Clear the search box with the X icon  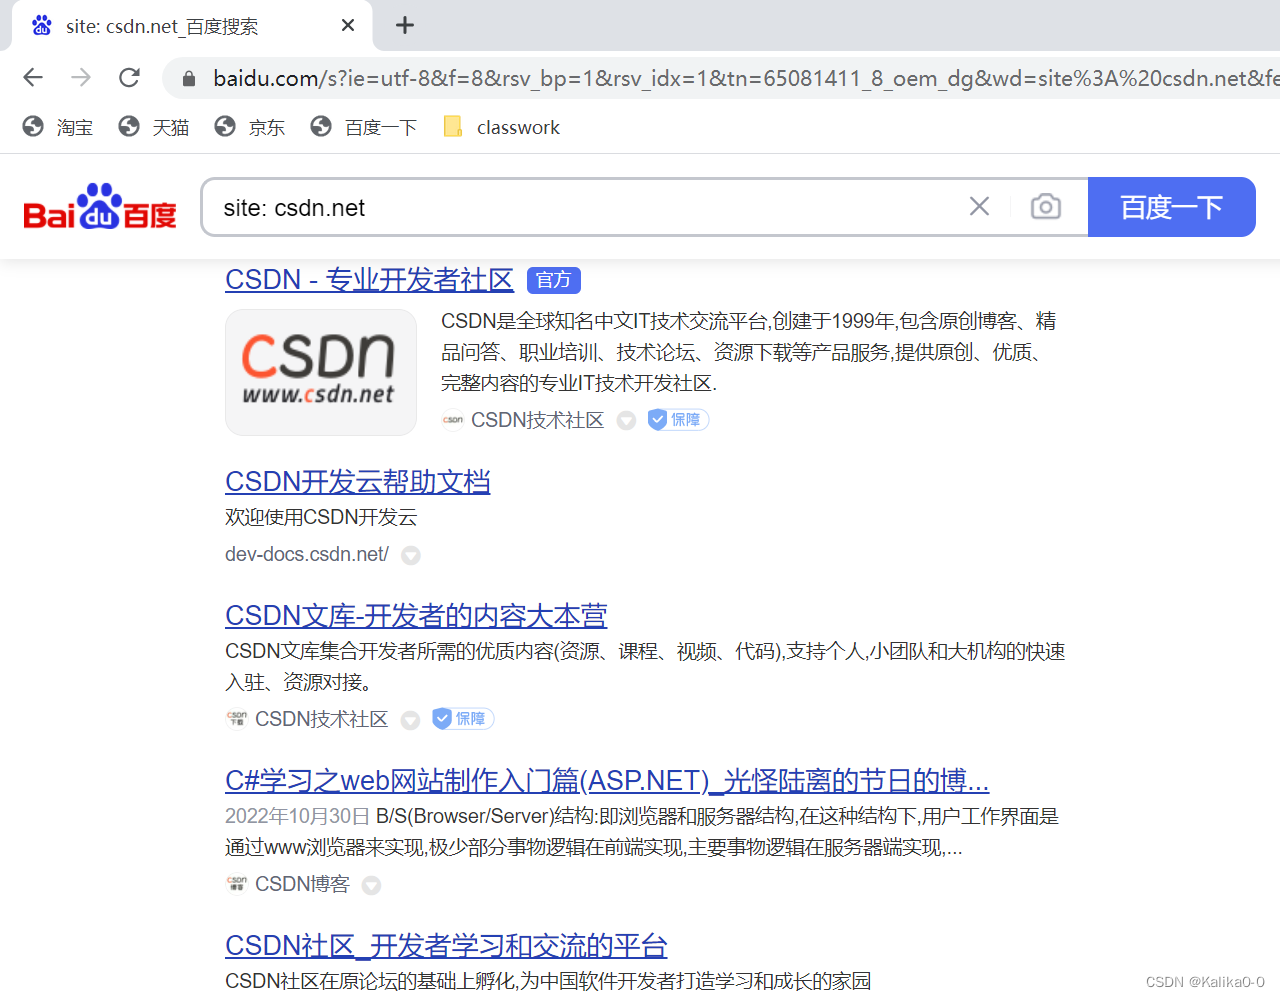tap(979, 206)
